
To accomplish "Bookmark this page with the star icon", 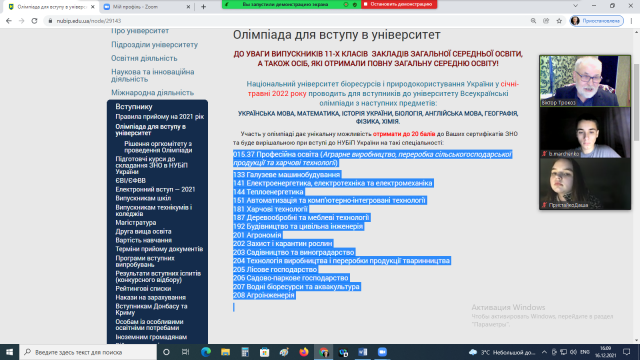I will pos(559,21).
